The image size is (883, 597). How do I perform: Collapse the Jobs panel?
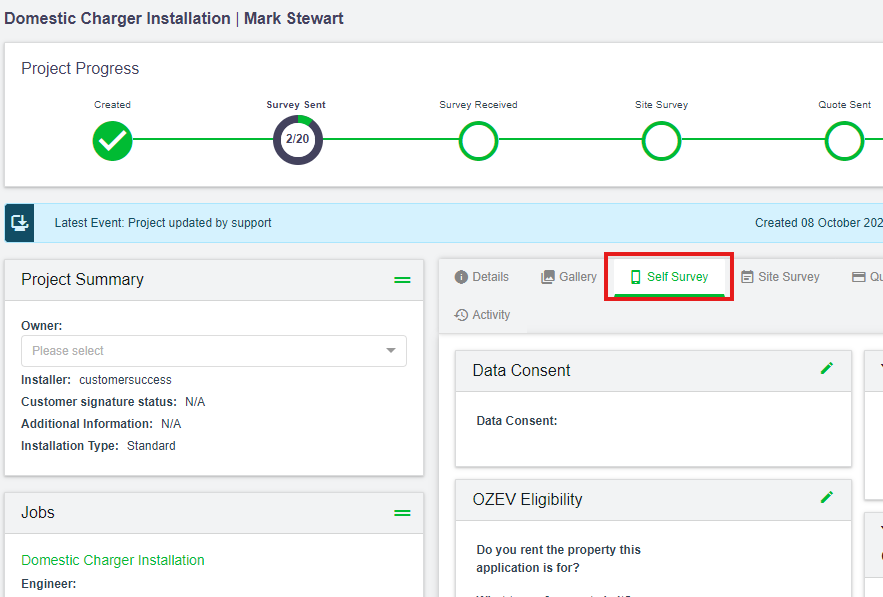(x=402, y=513)
